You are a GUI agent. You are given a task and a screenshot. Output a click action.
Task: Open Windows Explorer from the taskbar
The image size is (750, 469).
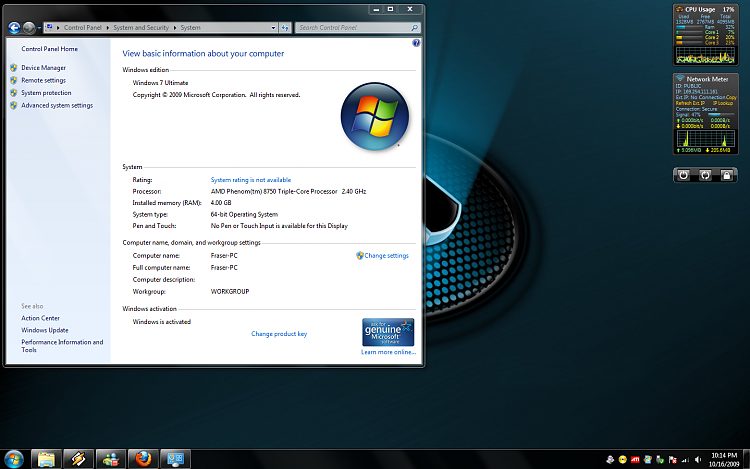[x=46, y=459]
